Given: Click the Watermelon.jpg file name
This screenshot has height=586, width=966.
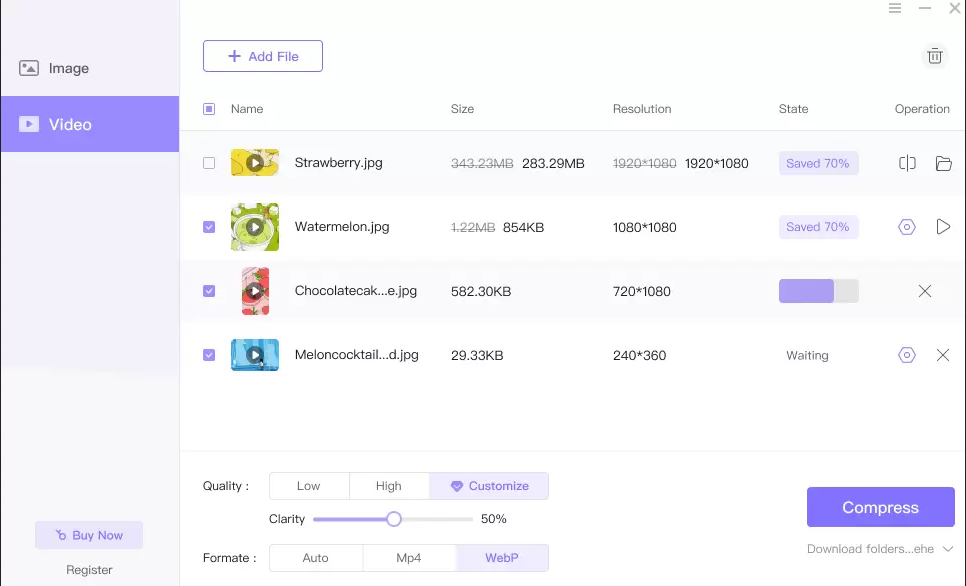Looking at the screenshot, I should pos(342,227).
